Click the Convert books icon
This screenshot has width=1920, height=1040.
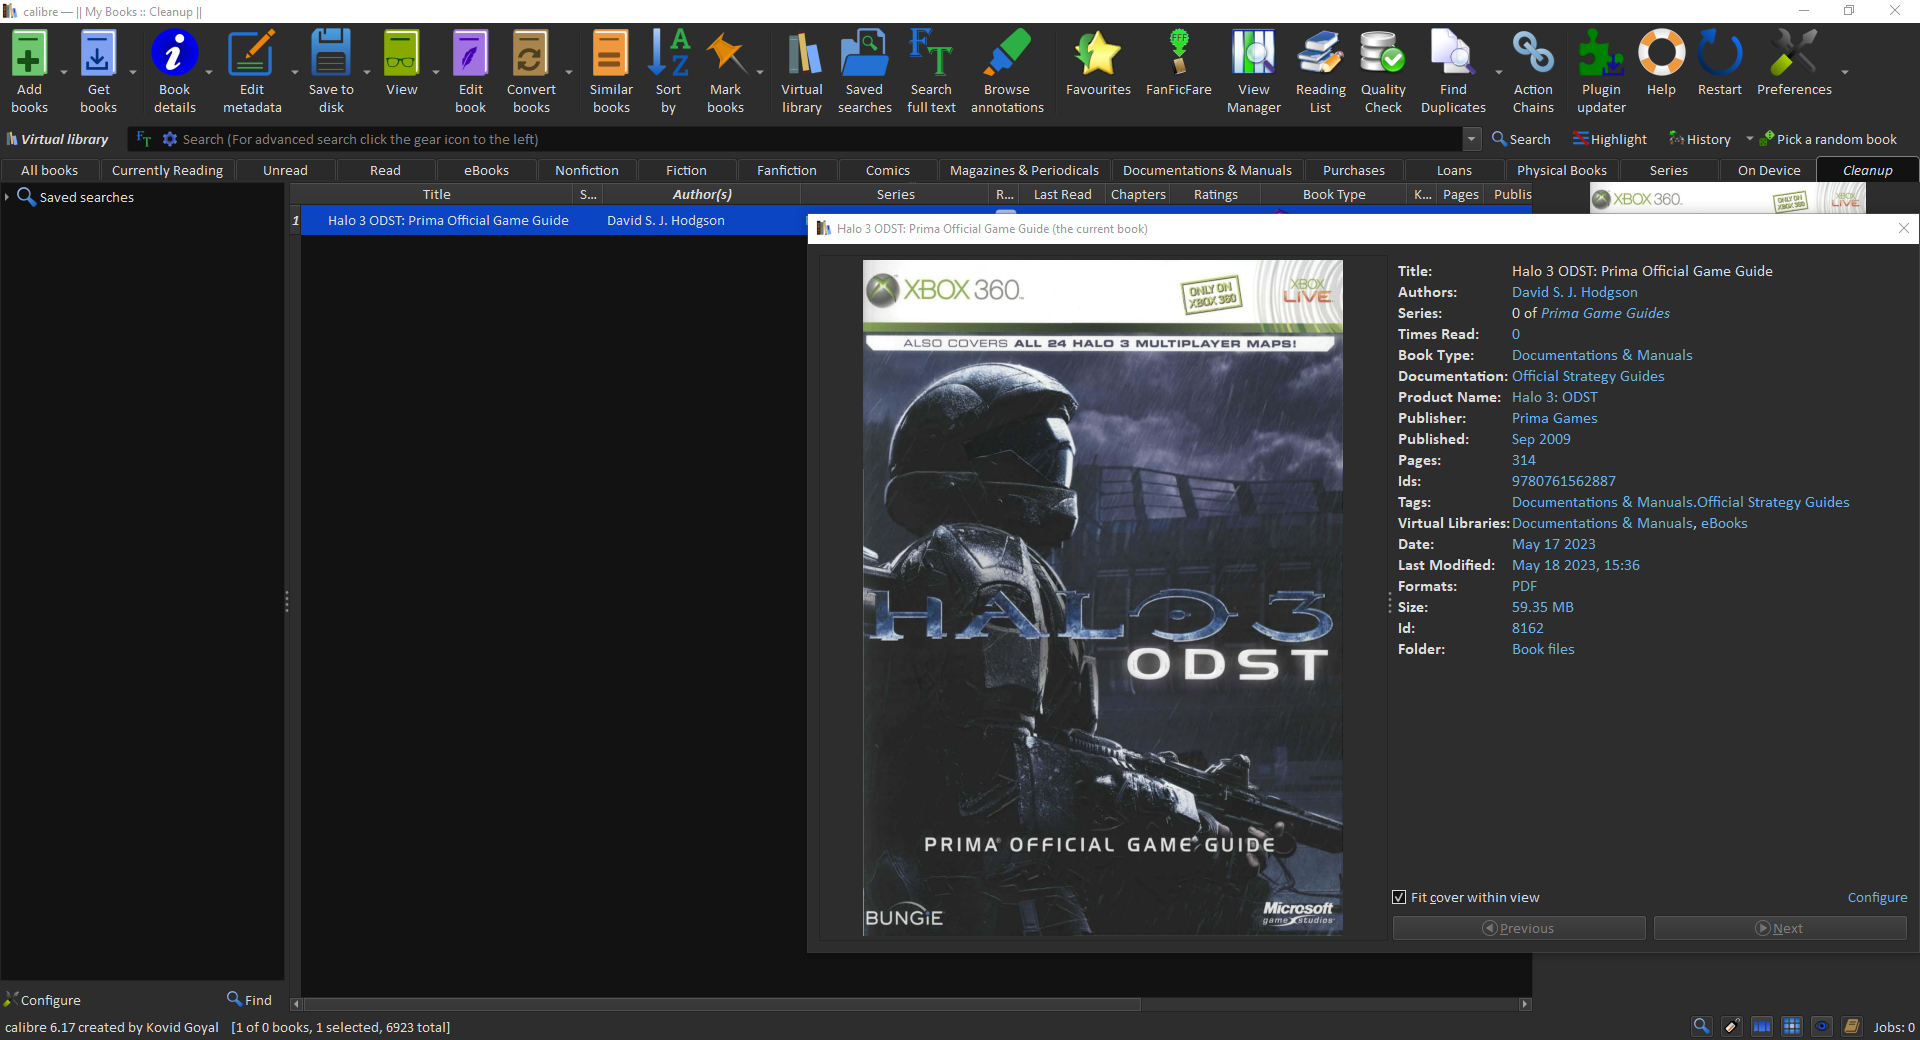click(531, 54)
